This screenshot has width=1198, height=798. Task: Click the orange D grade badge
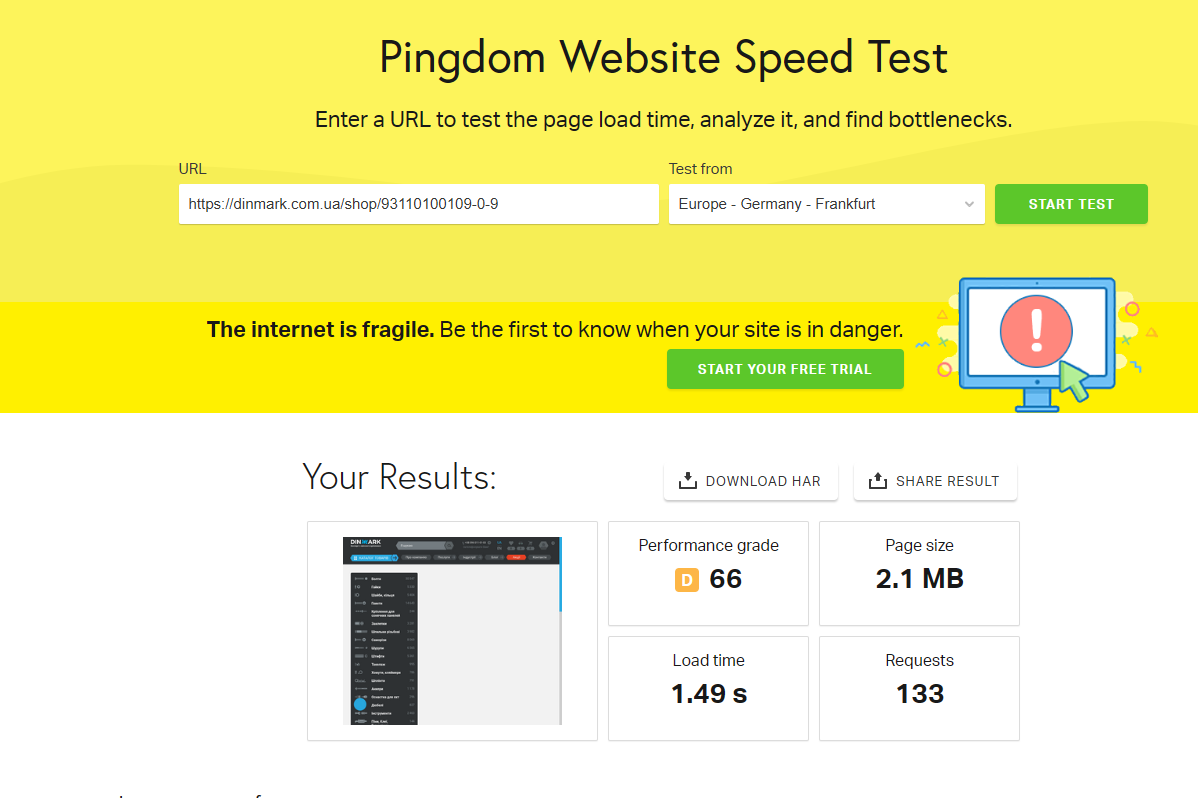click(x=687, y=580)
